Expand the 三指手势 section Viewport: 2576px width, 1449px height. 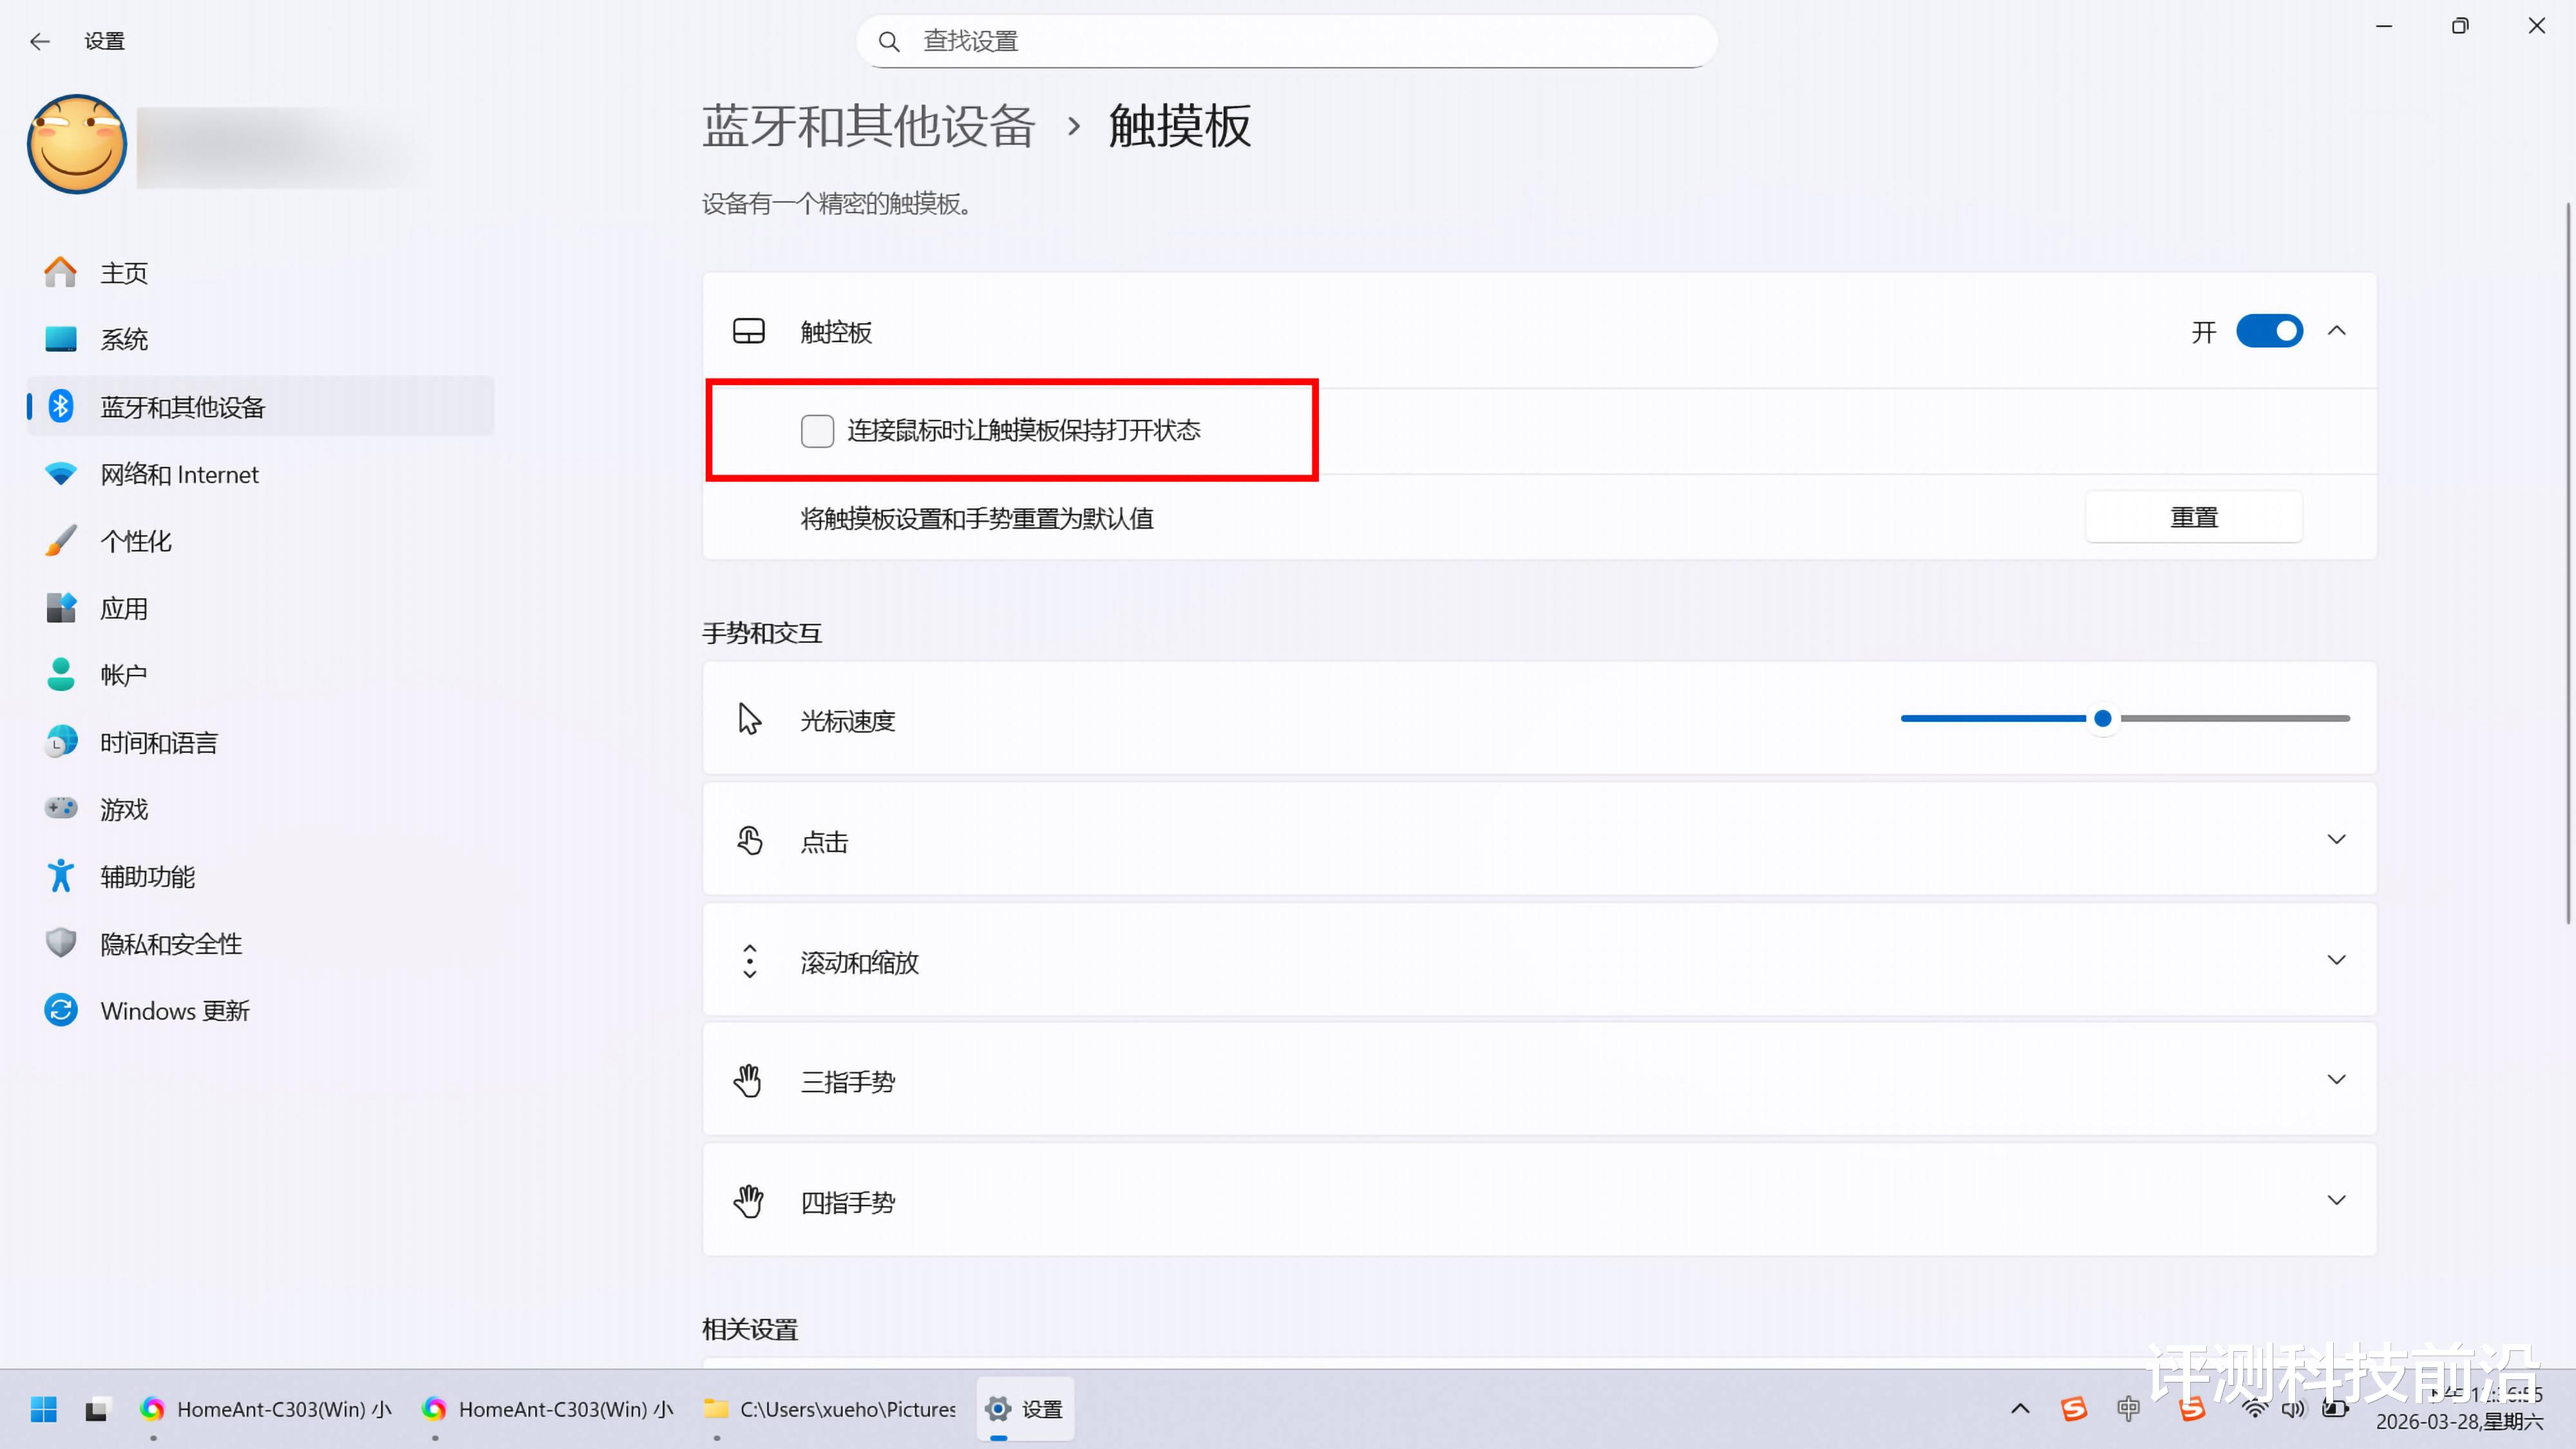click(2336, 1080)
